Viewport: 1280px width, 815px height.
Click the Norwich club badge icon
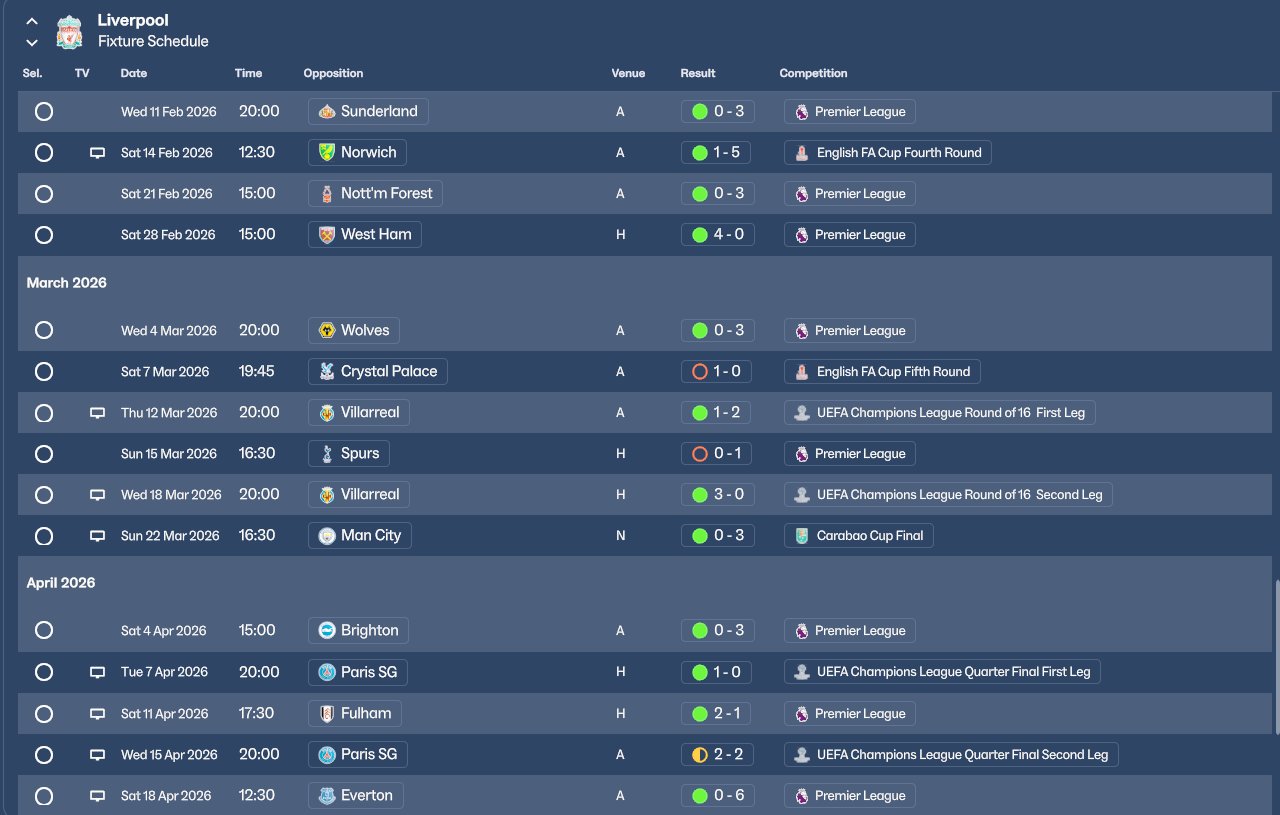[326, 153]
